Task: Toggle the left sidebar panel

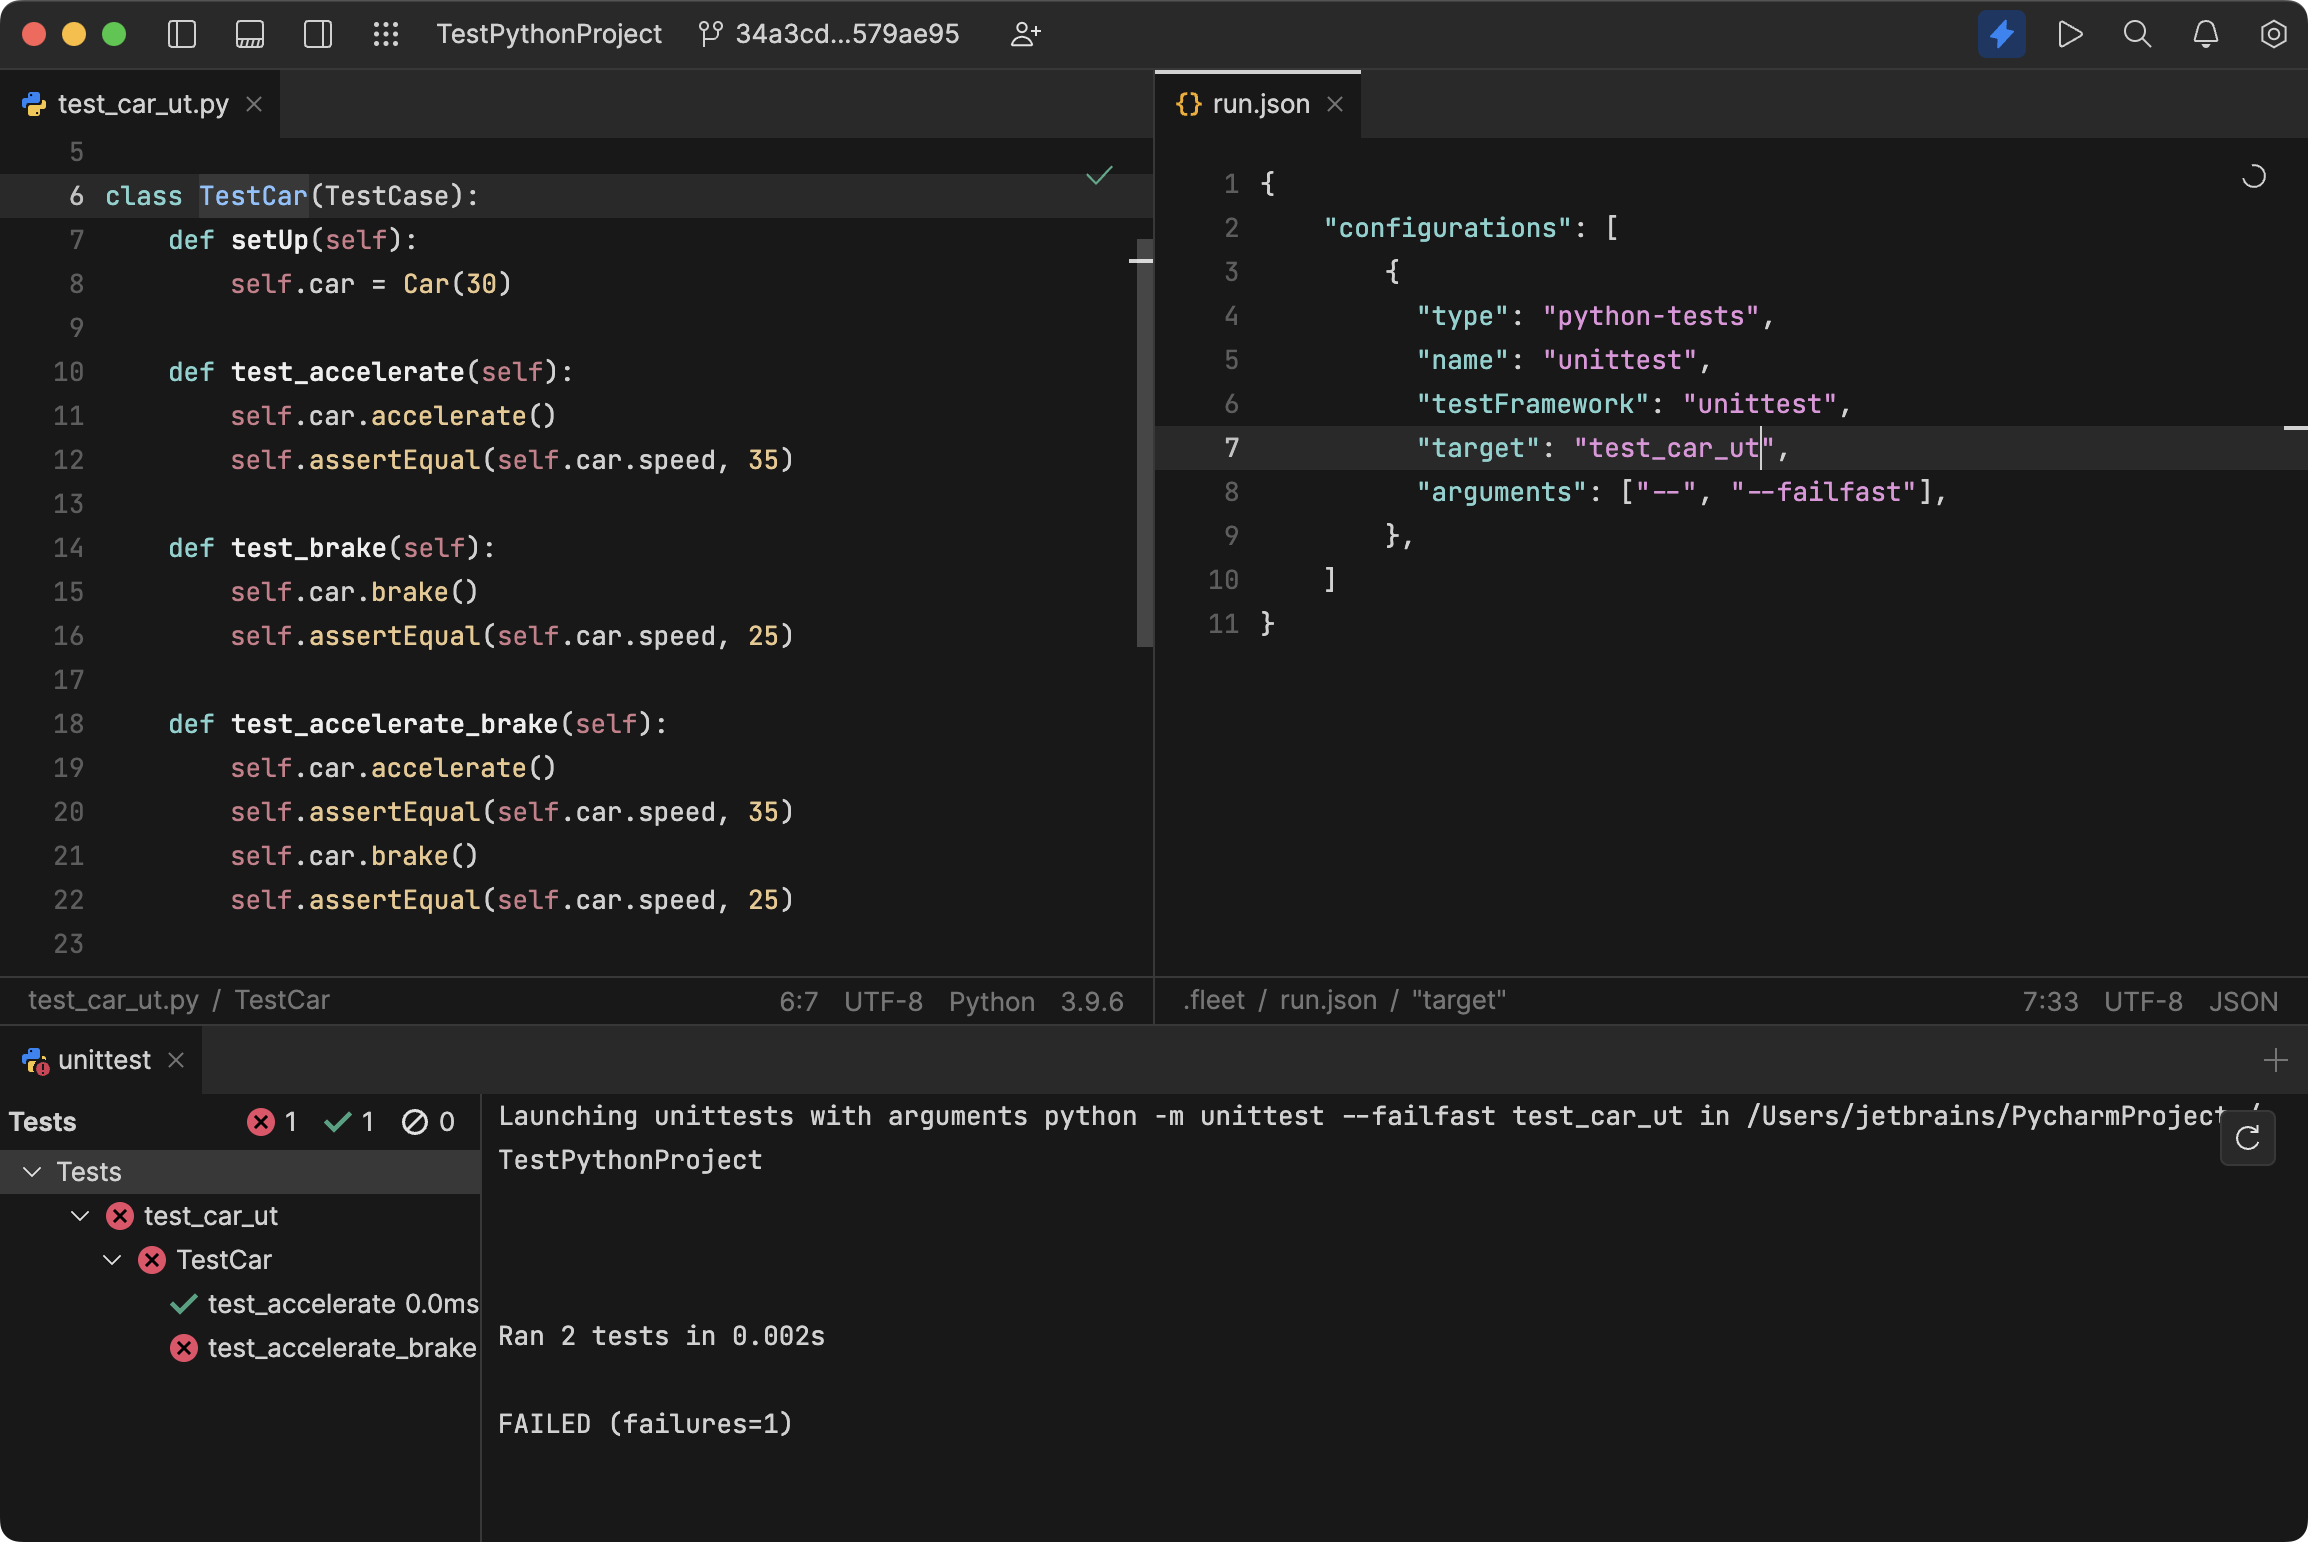Action: (182, 34)
